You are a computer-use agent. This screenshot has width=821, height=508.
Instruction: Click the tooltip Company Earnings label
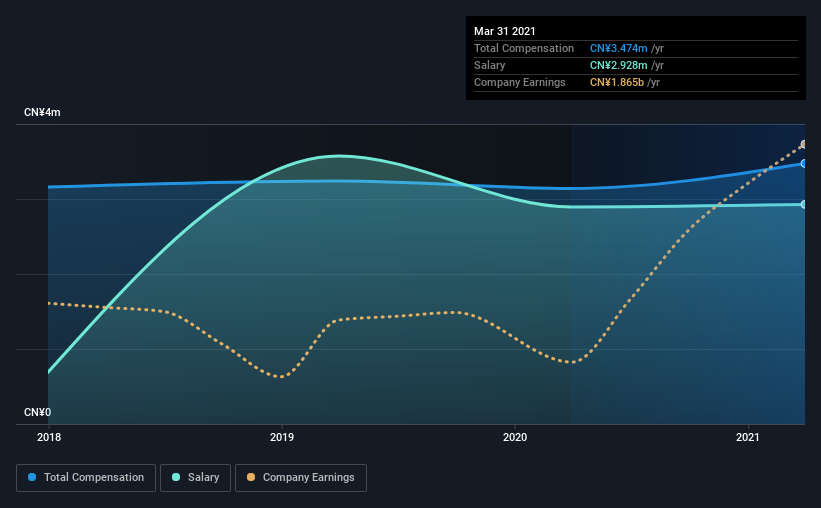point(519,82)
